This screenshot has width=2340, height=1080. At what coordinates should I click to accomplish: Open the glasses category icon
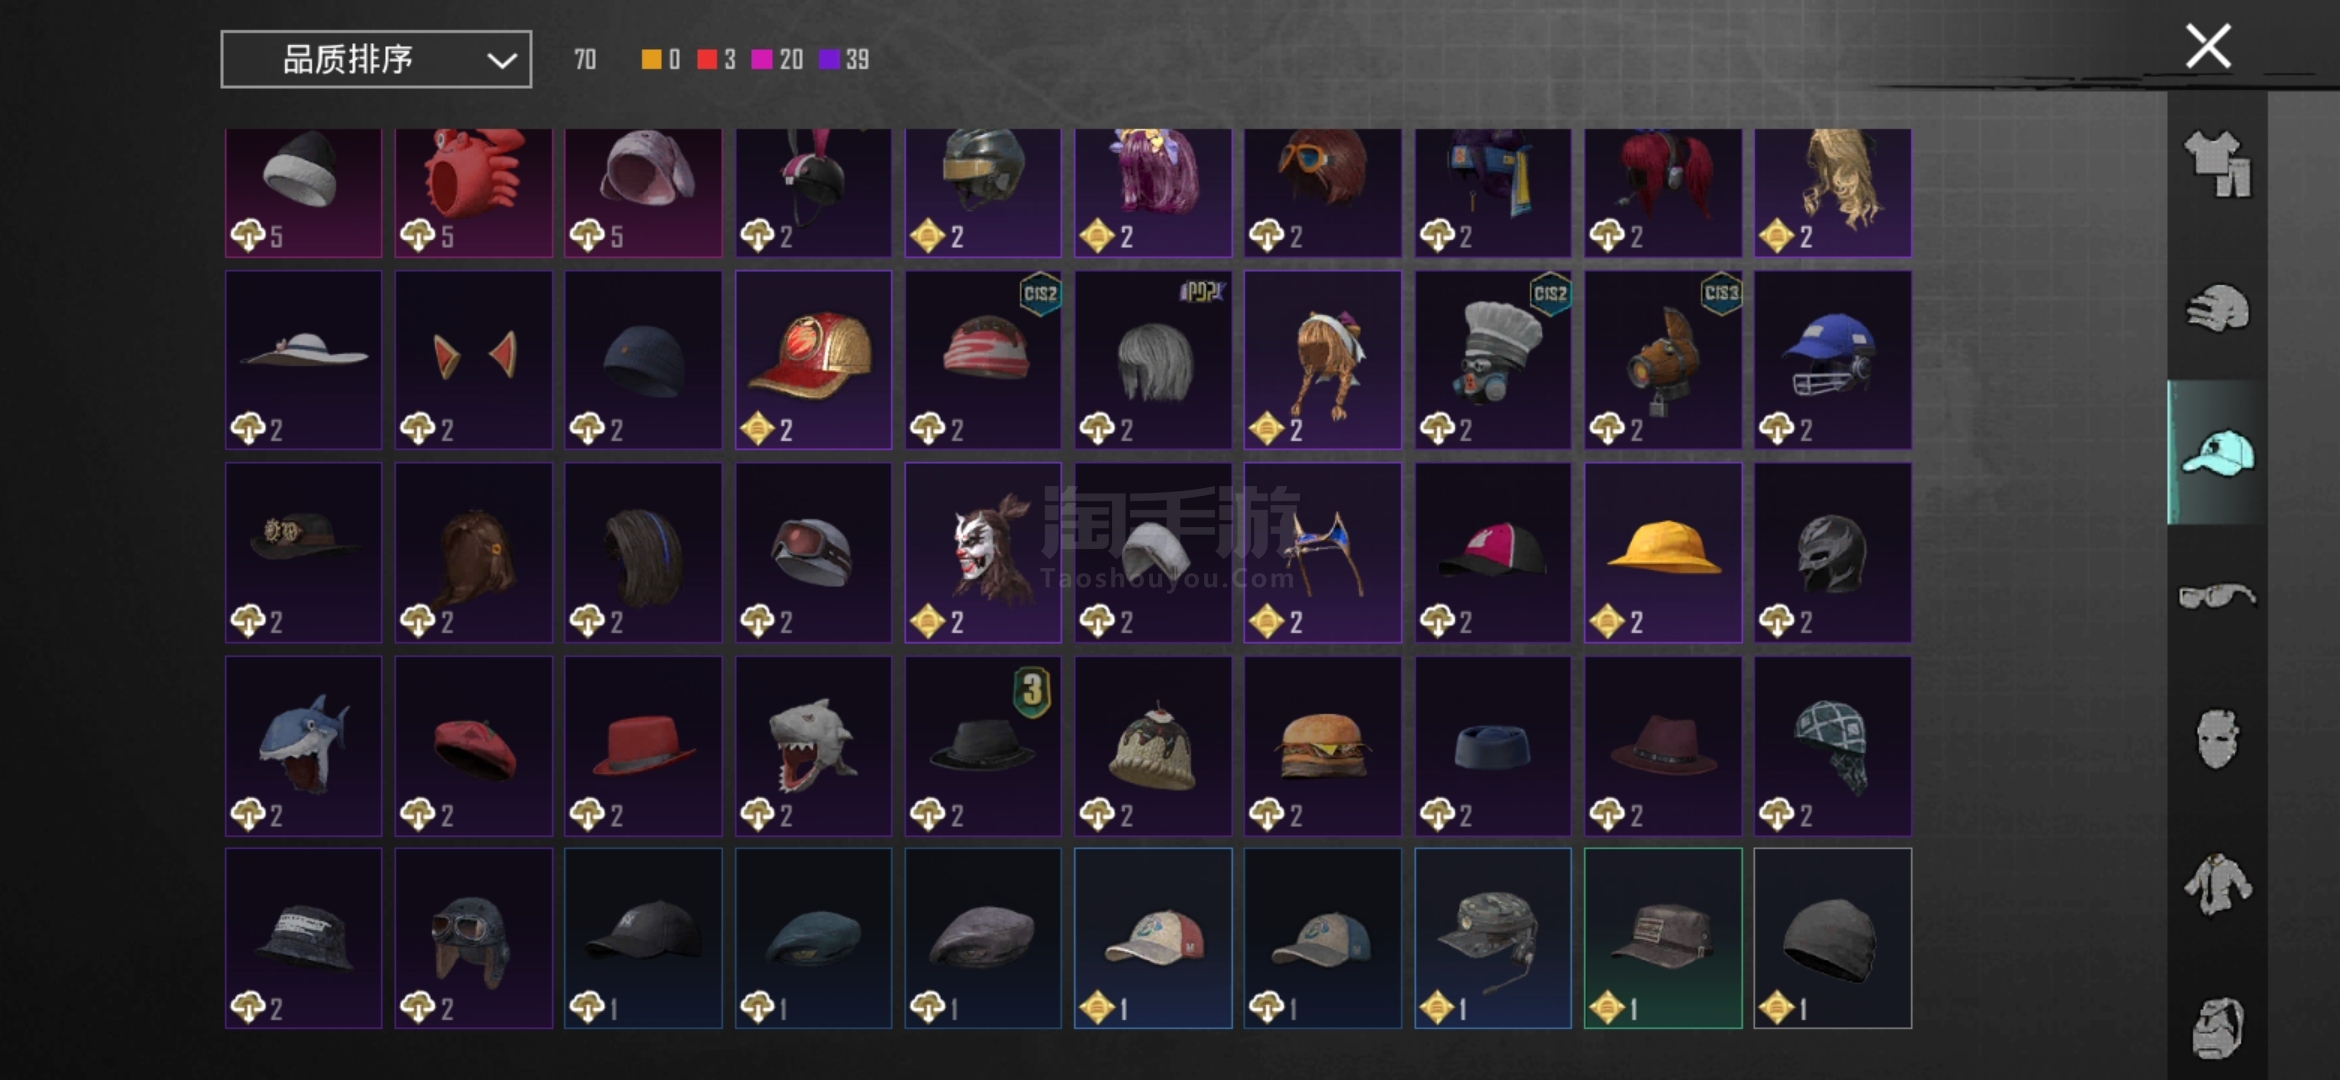pos(2217,596)
